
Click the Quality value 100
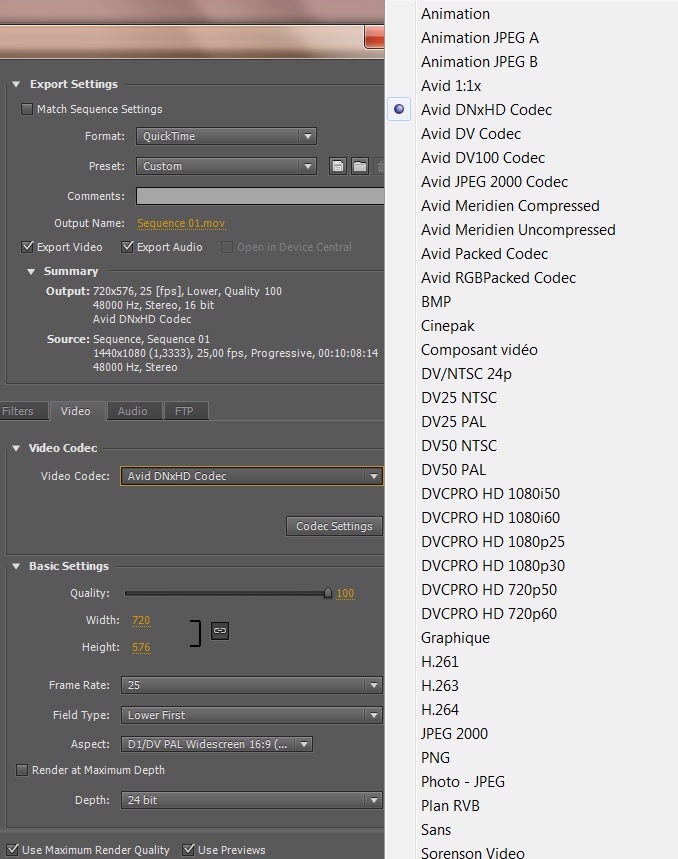[x=345, y=593]
